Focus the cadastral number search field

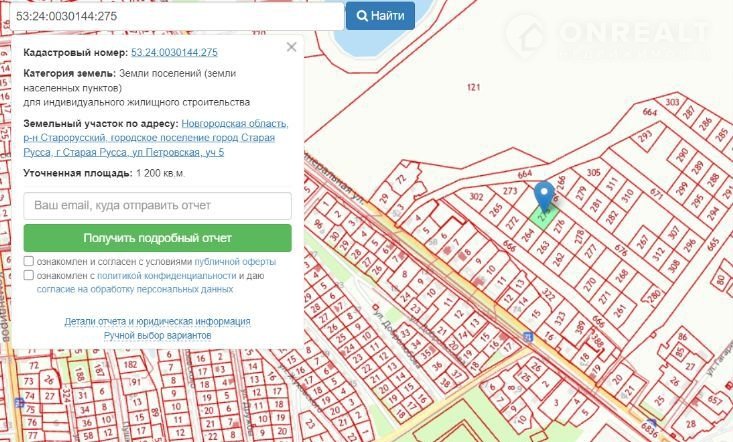point(172,16)
